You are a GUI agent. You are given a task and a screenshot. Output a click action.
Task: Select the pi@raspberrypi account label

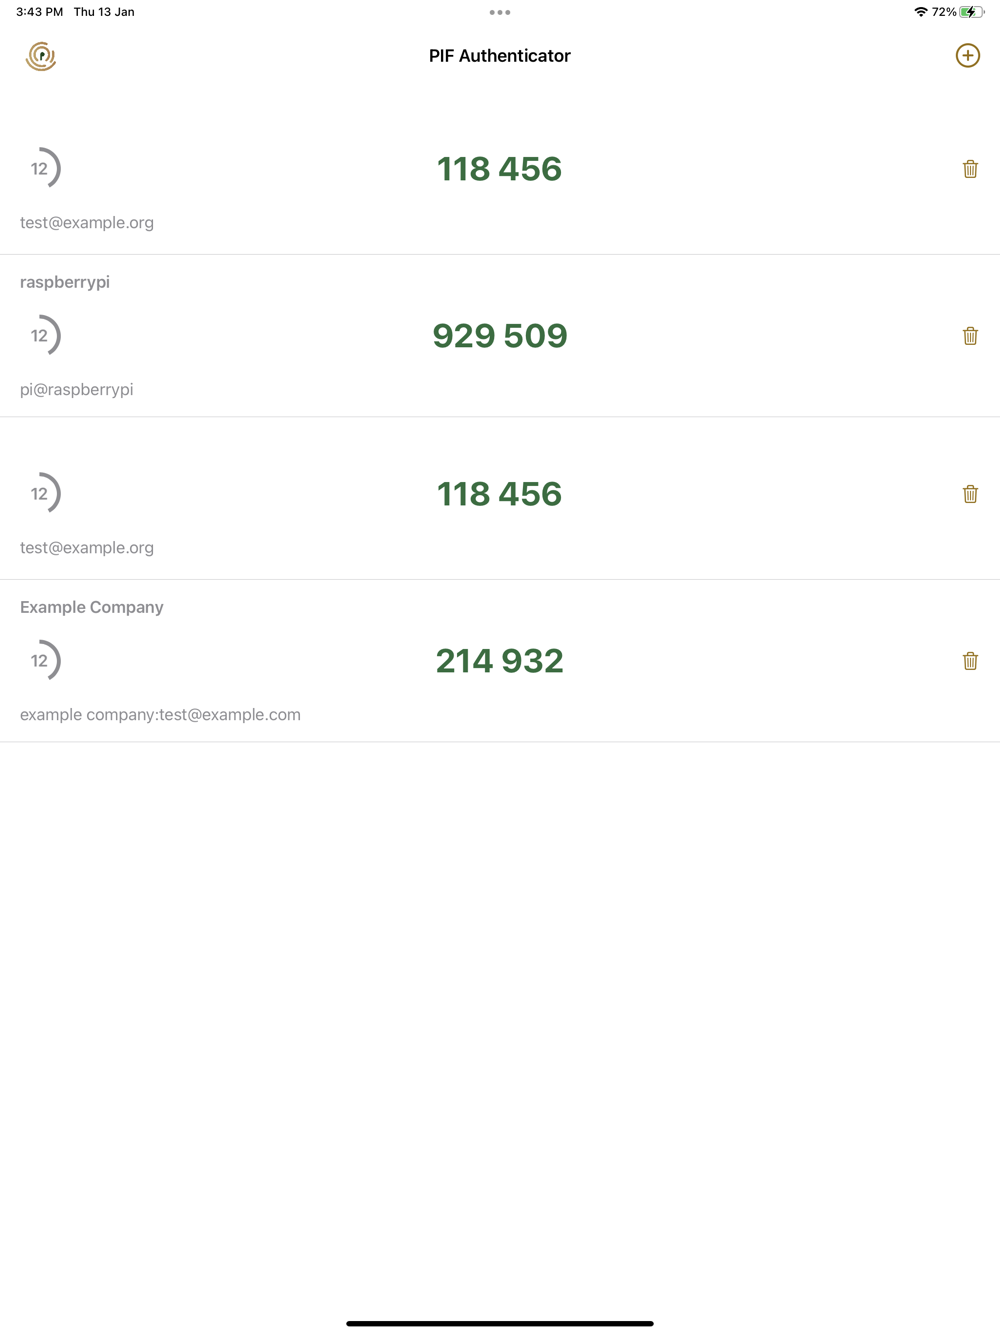pos(77,390)
